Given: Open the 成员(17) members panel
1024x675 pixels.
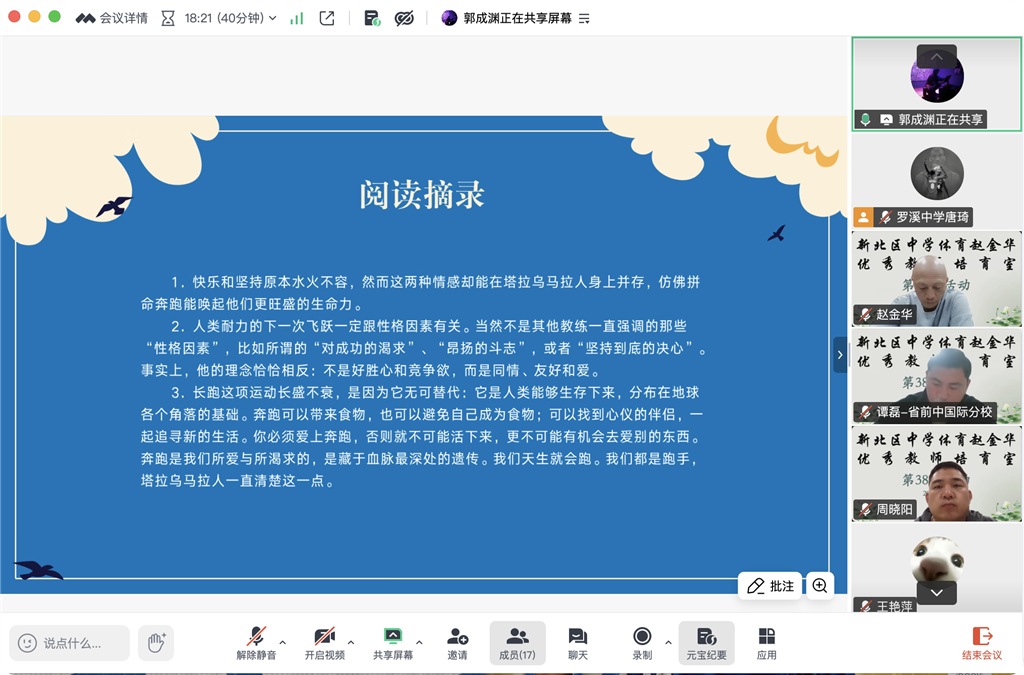Looking at the screenshot, I should pyautogui.click(x=517, y=643).
